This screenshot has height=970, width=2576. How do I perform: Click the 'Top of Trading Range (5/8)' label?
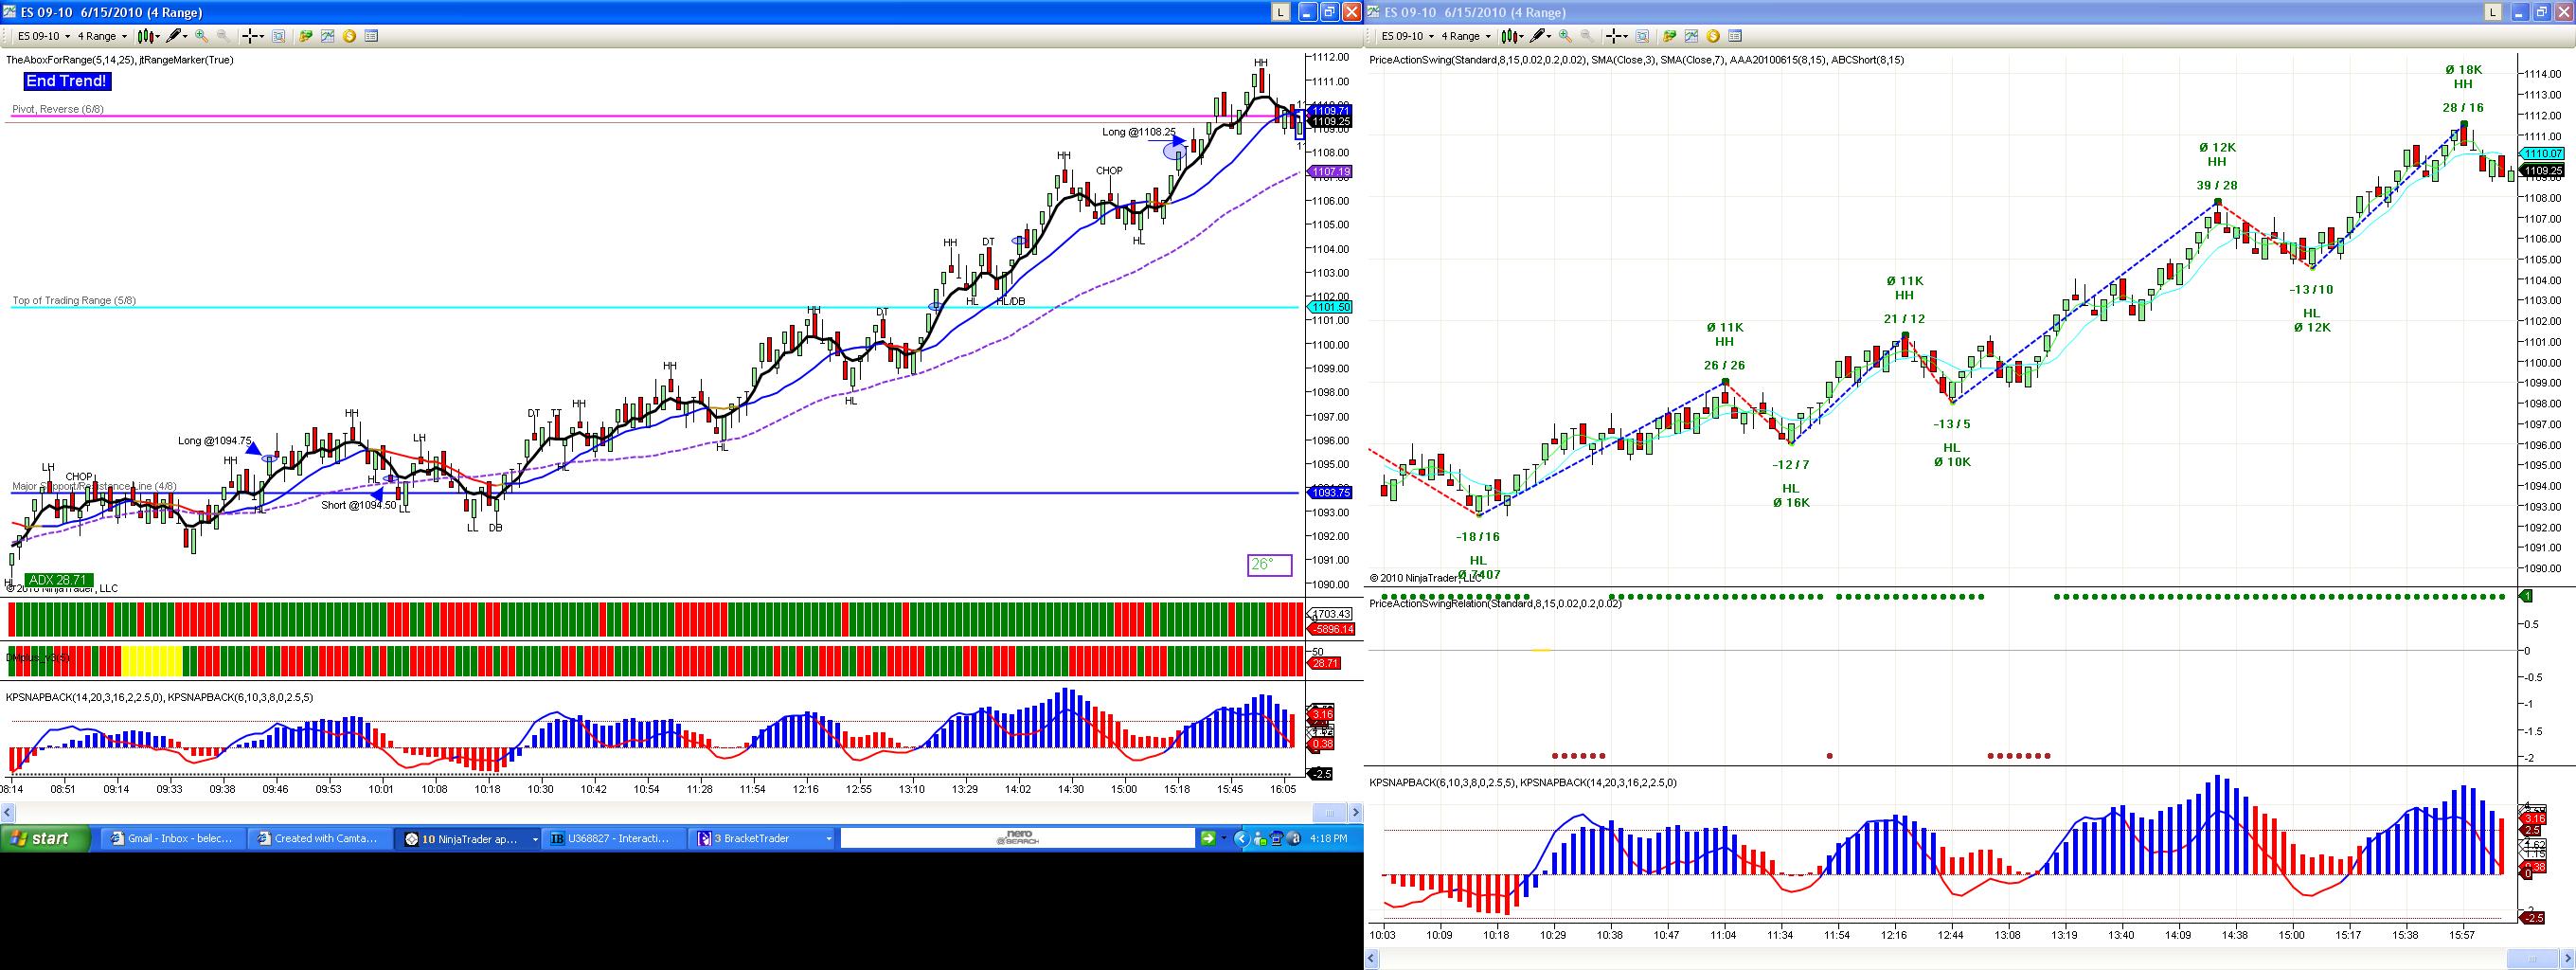(74, 300)
